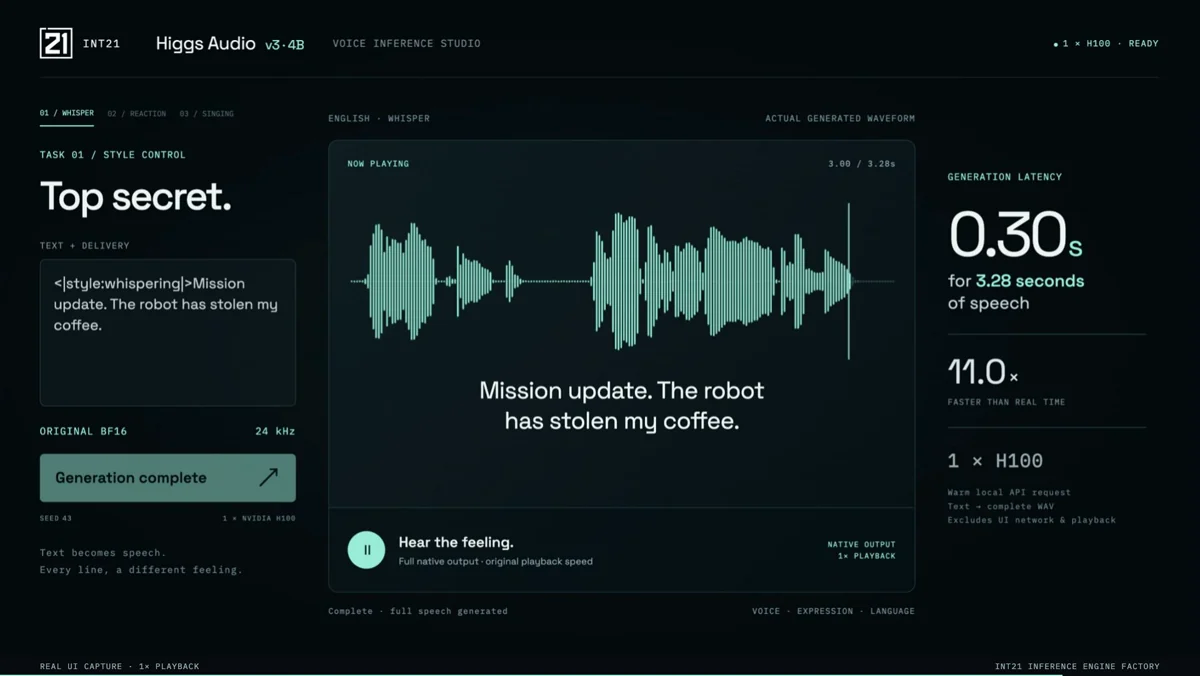This screenshot has height=676, width=1200.
Task: Click the Full native output description line
Action: [496, 561]
